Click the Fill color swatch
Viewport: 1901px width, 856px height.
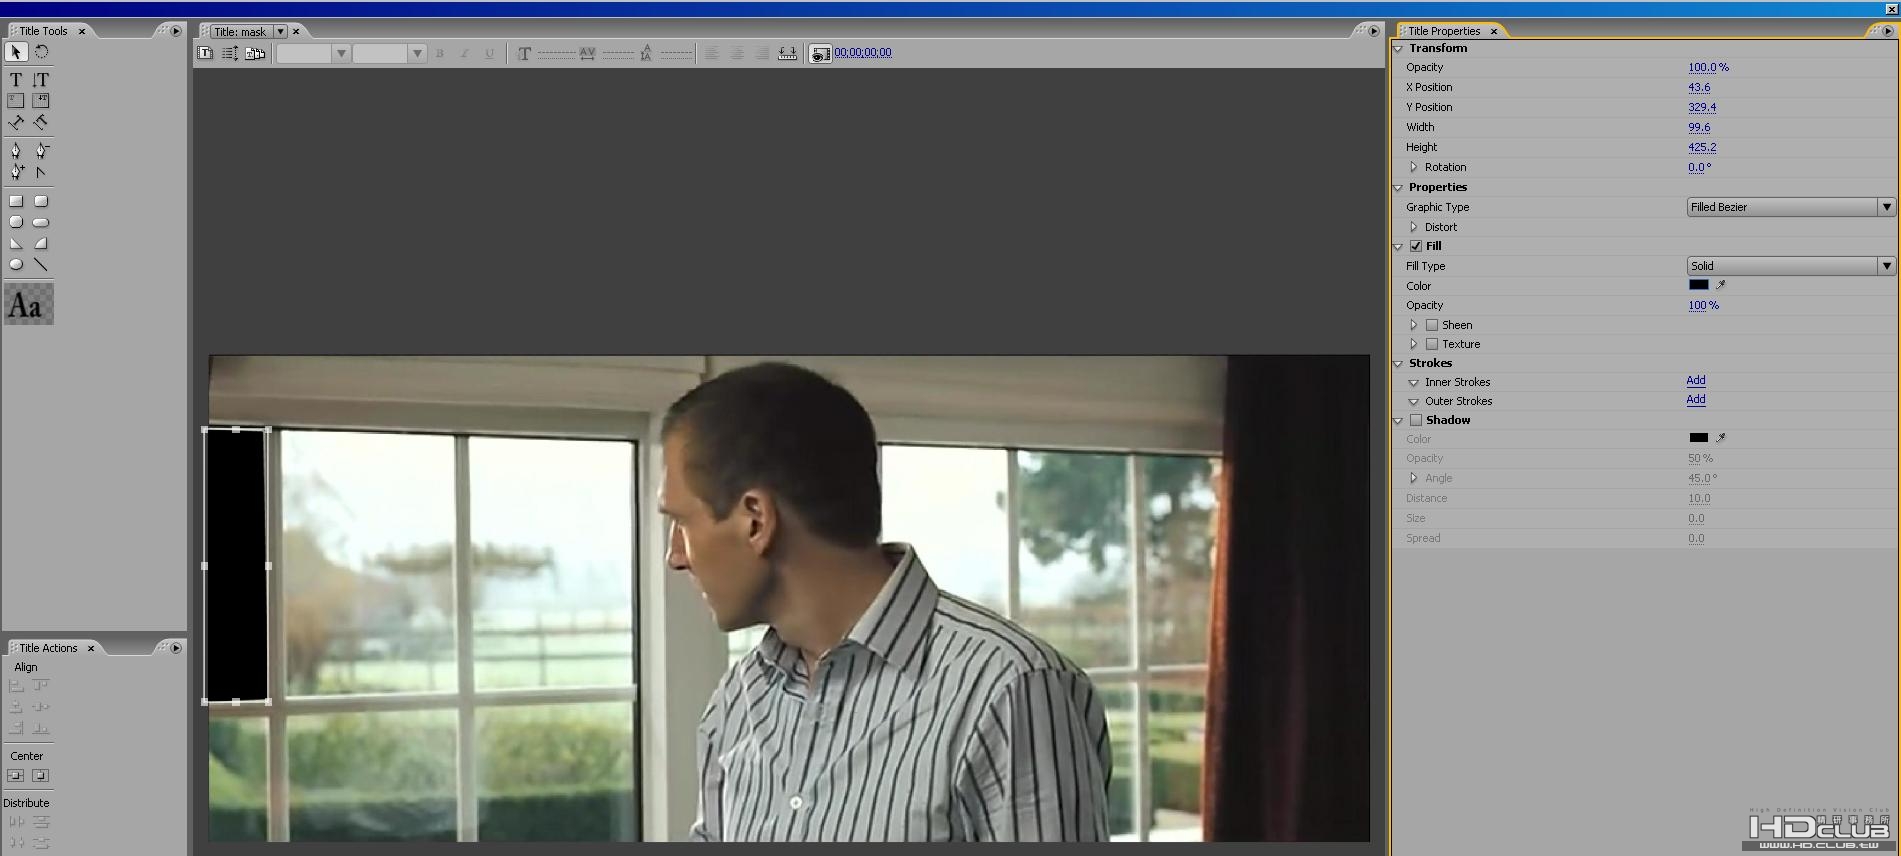pos(1699,285)
